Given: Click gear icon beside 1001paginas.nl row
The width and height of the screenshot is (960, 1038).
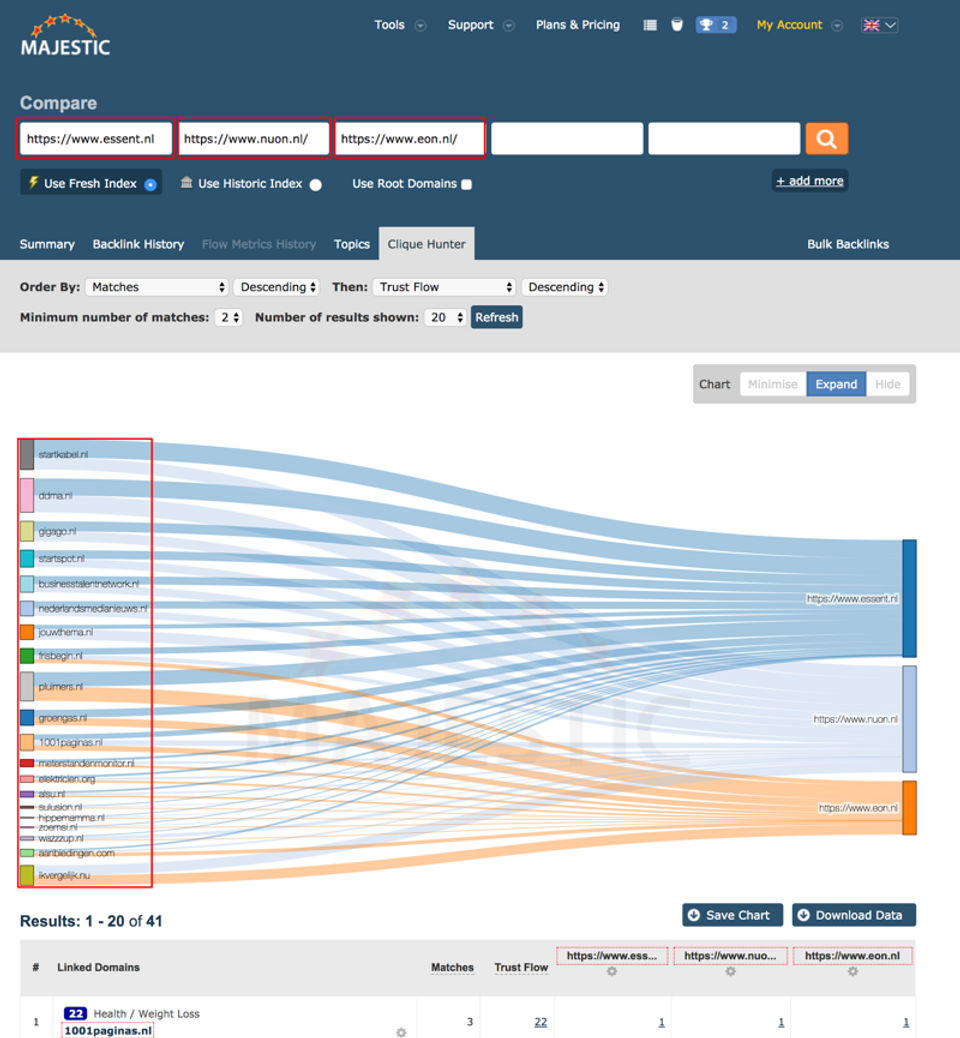Looking at the screenshot, I should click(x=401, y=1032).
